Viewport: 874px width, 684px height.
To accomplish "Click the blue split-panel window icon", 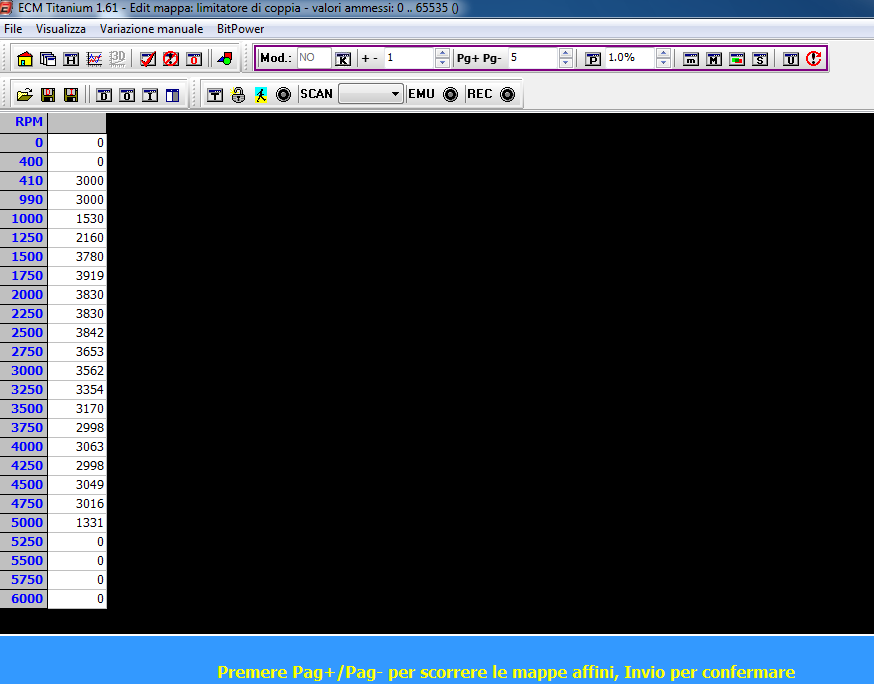I will tap(173, 95).
